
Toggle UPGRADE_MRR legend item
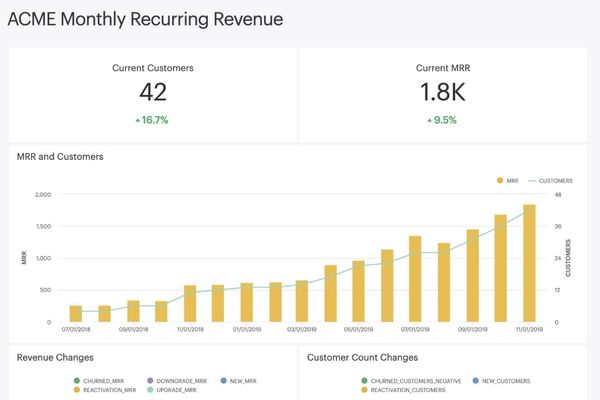[171, 390]
